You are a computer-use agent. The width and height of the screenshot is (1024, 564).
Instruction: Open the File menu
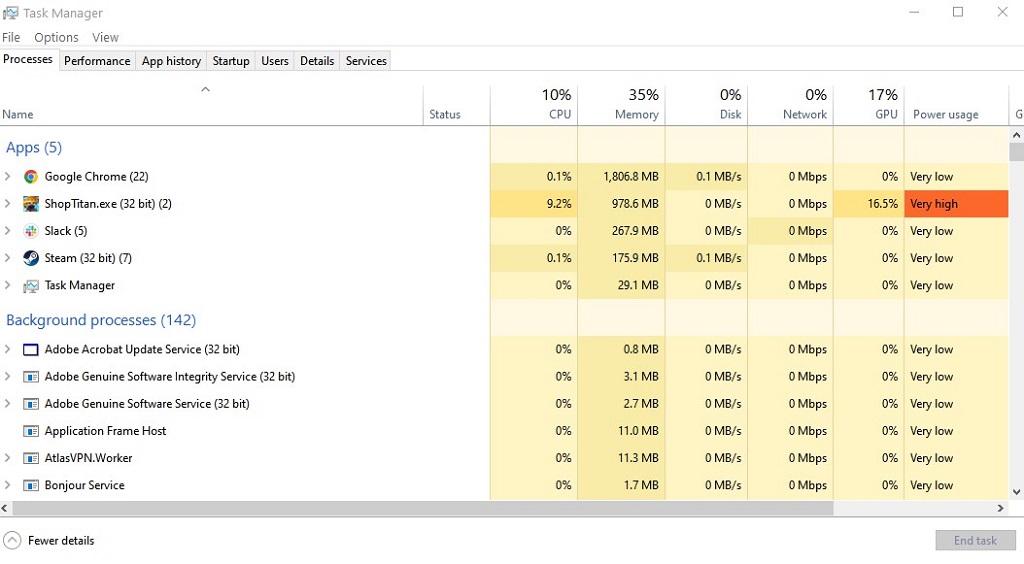11,37
